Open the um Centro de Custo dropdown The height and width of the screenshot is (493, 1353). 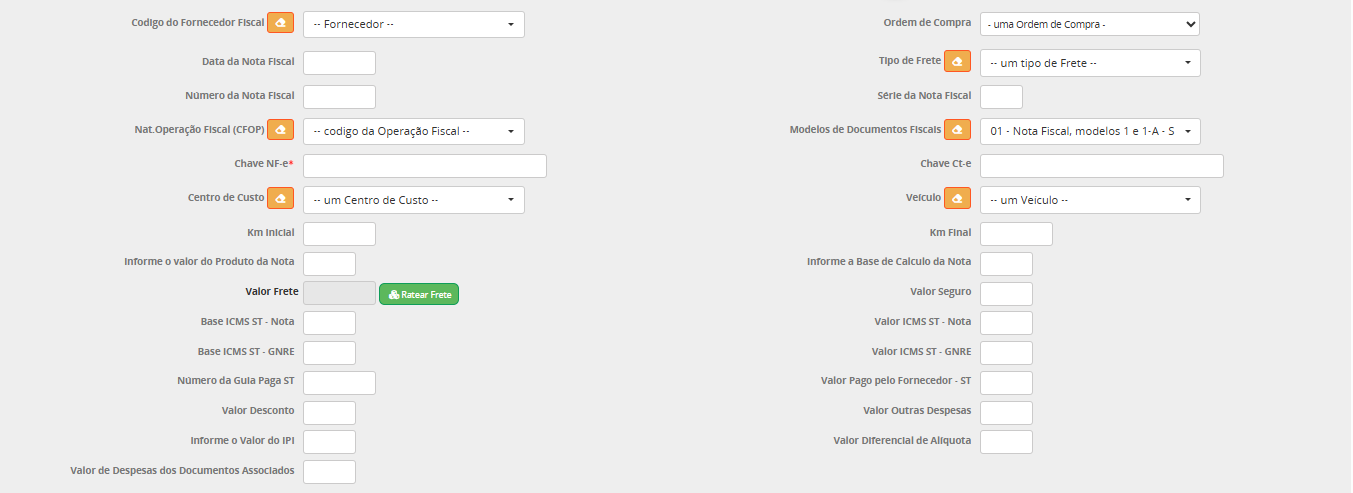[x=413, y=200]
